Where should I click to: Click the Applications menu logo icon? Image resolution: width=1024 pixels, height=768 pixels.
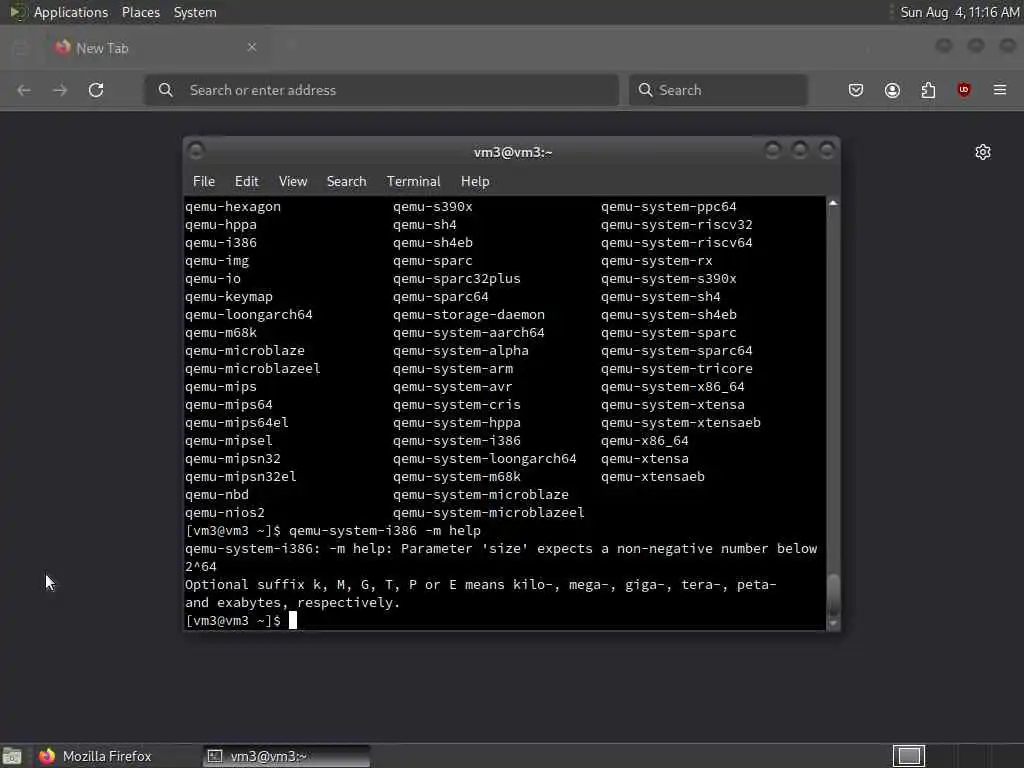click(x=18, y=12)
